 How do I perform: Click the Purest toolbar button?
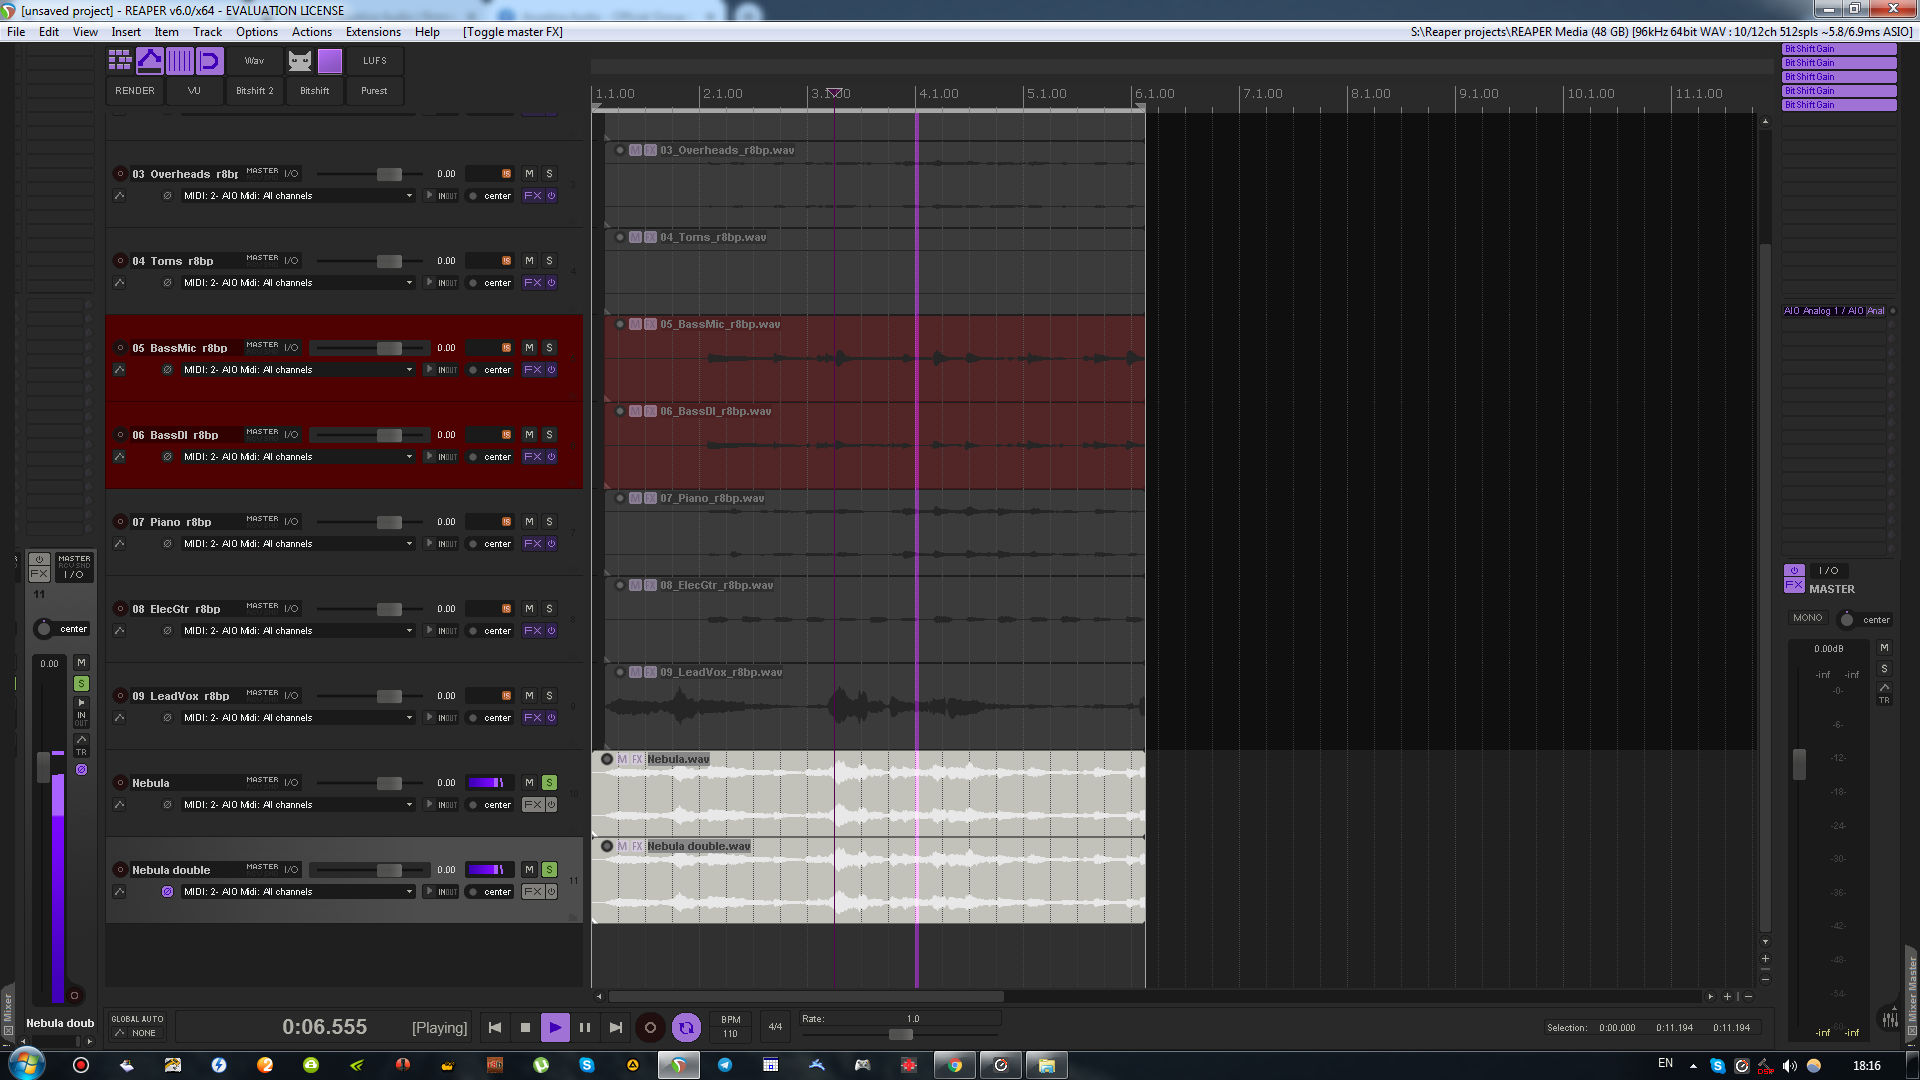375,91
